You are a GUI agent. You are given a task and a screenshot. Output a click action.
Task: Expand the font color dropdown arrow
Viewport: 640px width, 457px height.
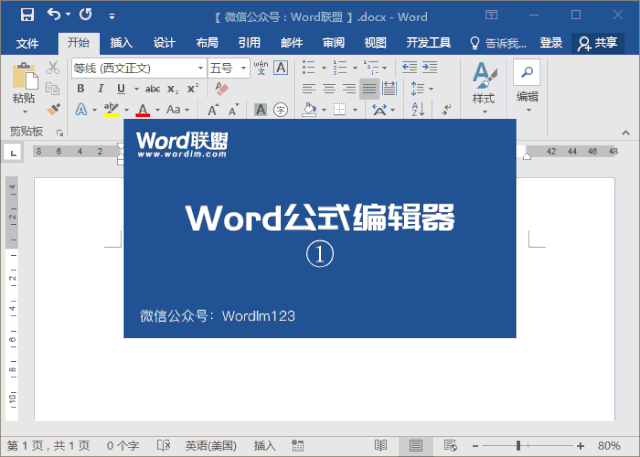click(x=157, y=109)
